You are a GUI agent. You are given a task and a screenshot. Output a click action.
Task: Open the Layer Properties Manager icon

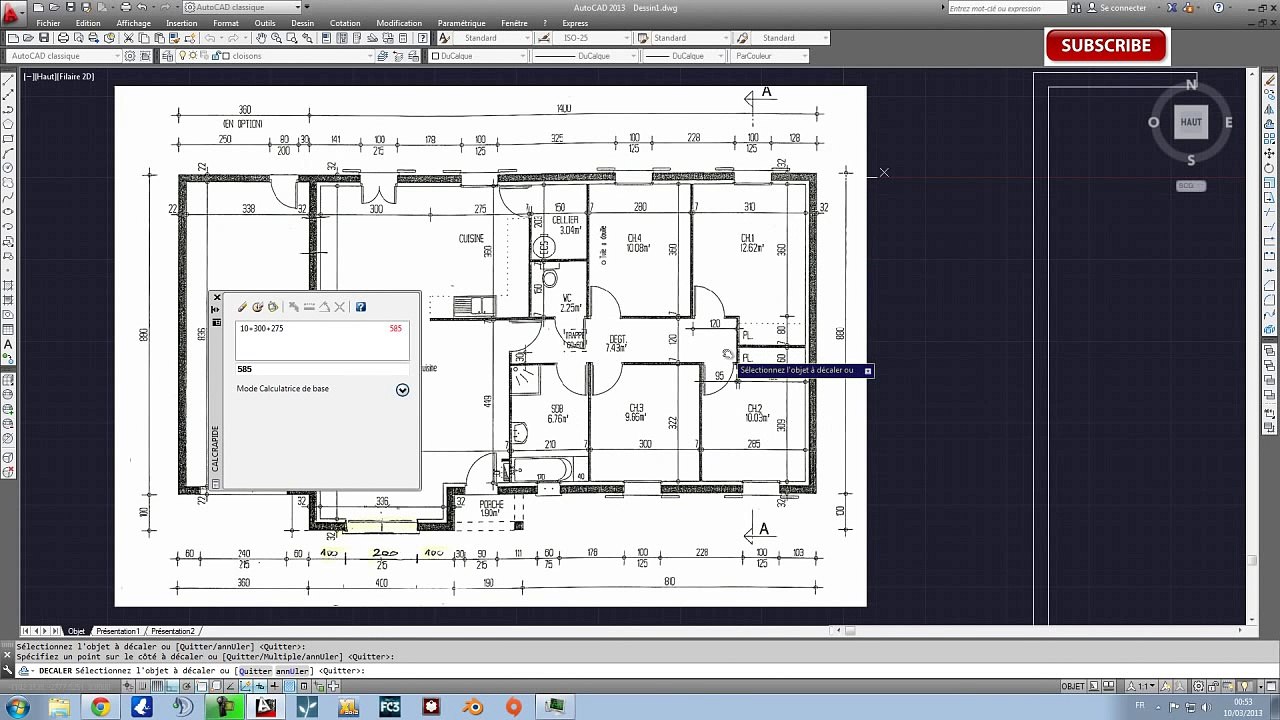(167, 56)
